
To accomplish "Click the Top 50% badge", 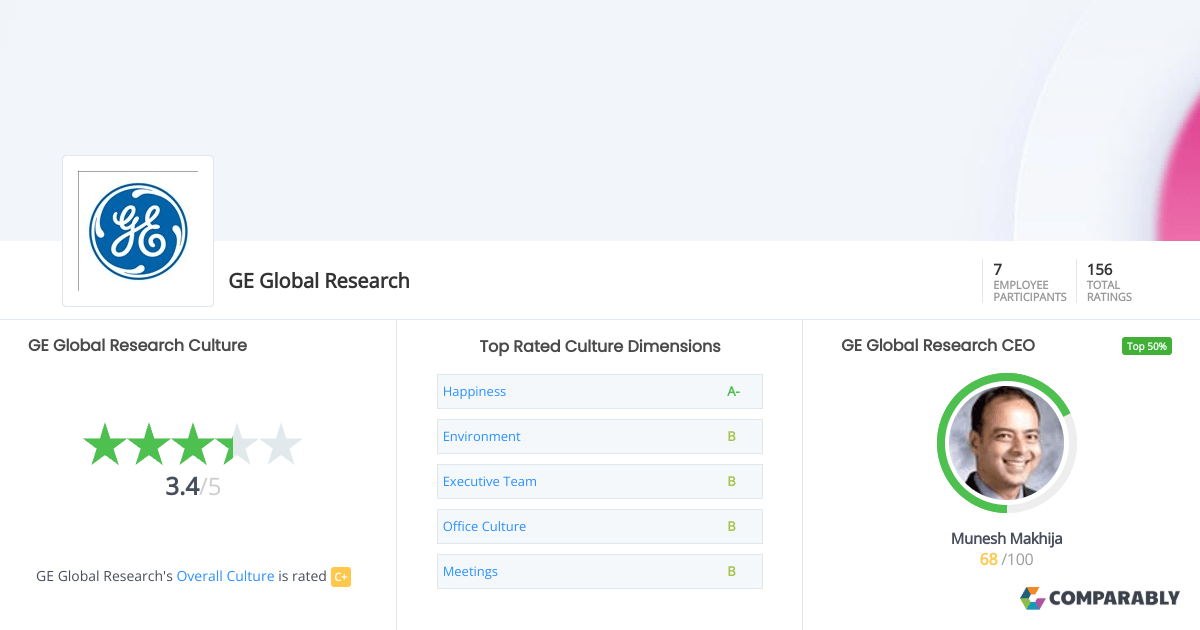I will pos(1147,346).
